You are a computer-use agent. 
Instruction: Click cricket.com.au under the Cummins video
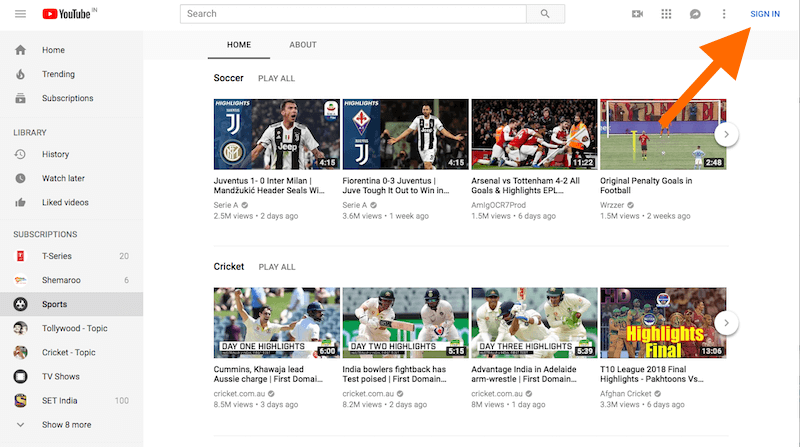239,393
